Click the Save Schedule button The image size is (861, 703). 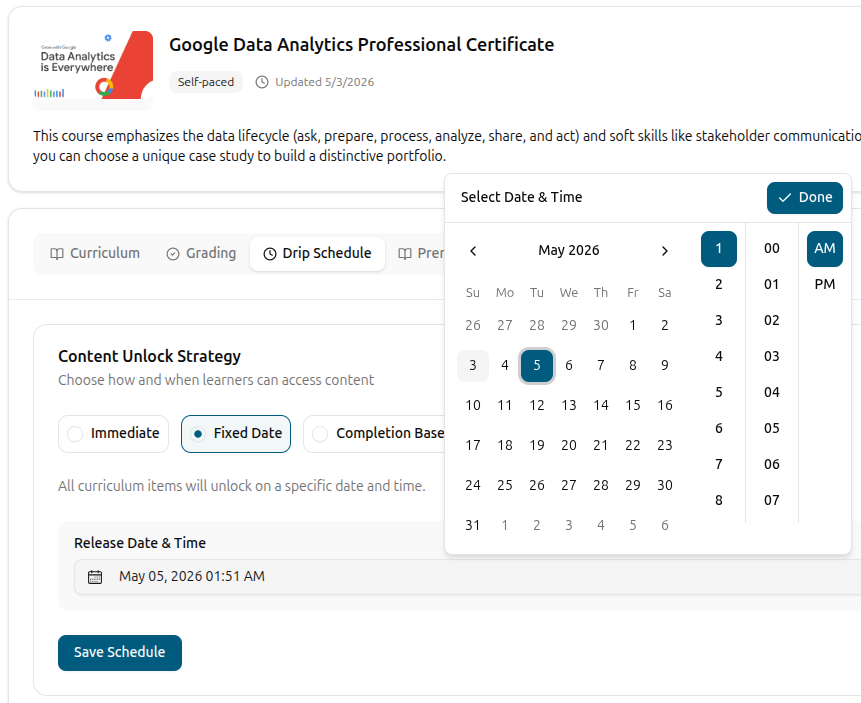[x=120, y=652]
